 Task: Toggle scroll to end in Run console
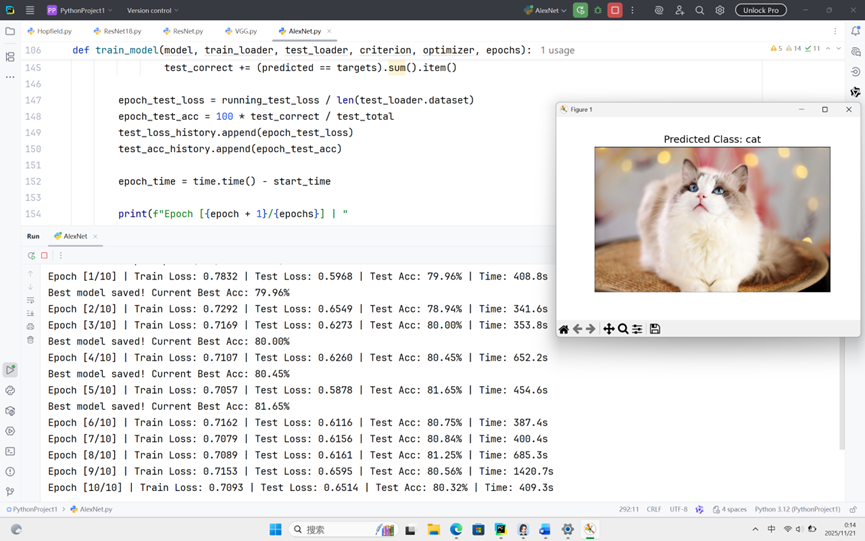tap(30, 313)
